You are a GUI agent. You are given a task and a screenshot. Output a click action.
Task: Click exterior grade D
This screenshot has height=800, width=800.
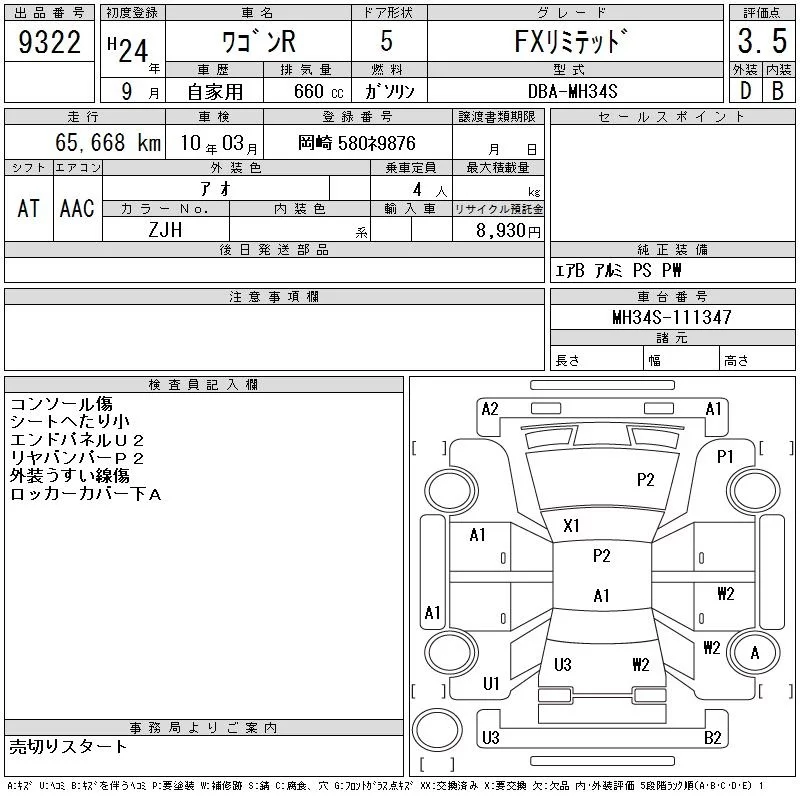click(745, 91)
